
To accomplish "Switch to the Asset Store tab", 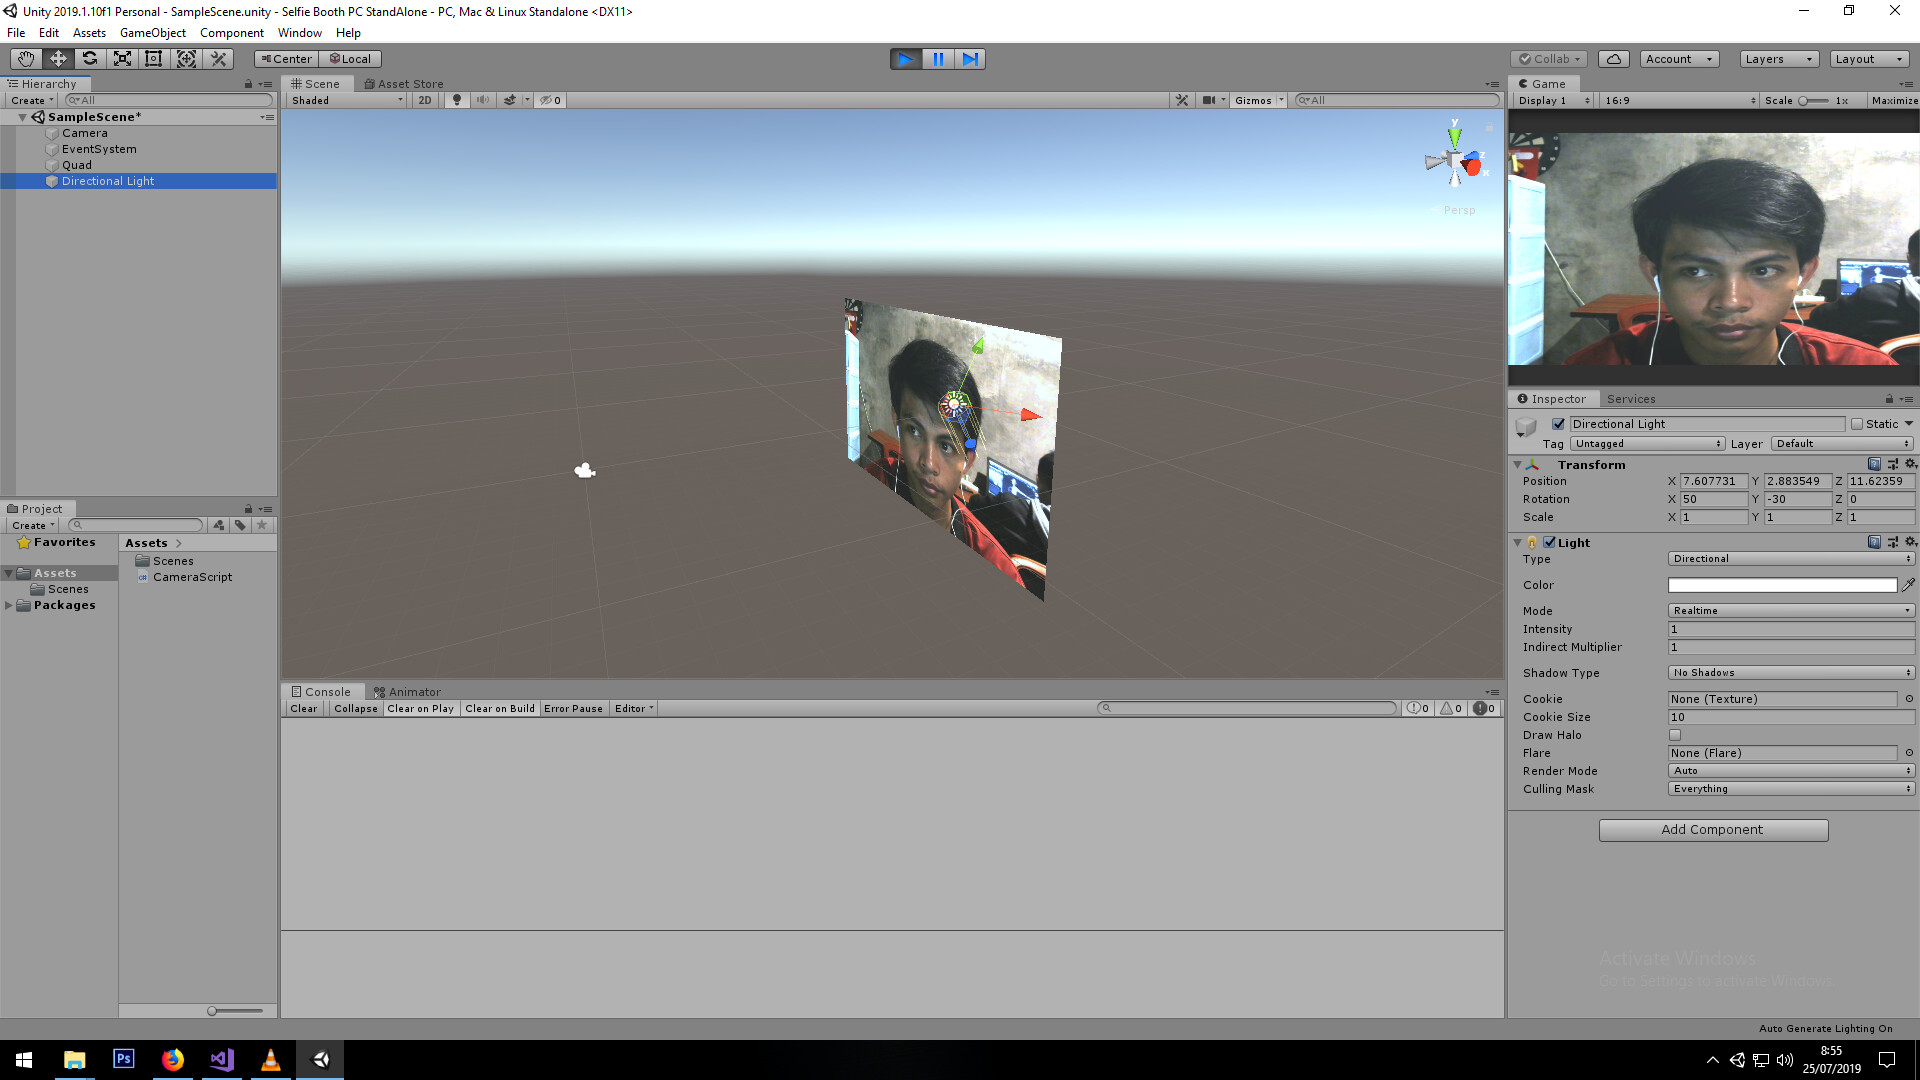I will (404, 84).
